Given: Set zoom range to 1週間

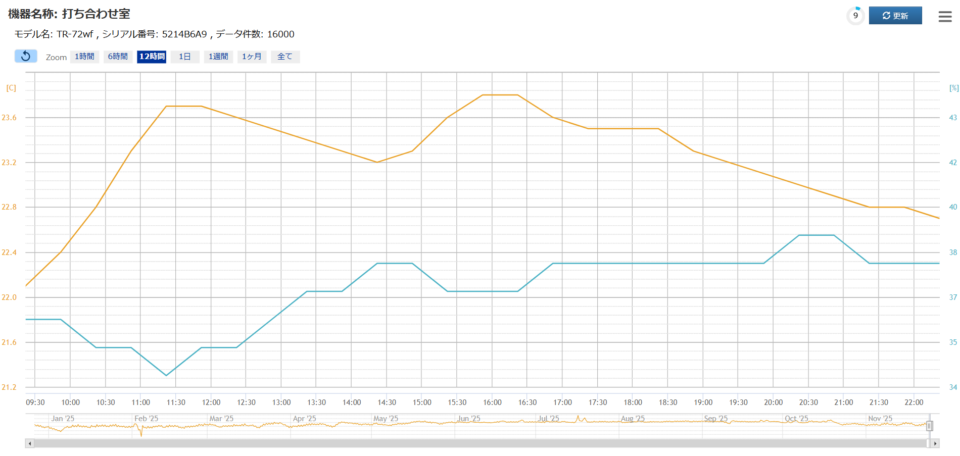Looking at the screenshot, I should [217, 57].
